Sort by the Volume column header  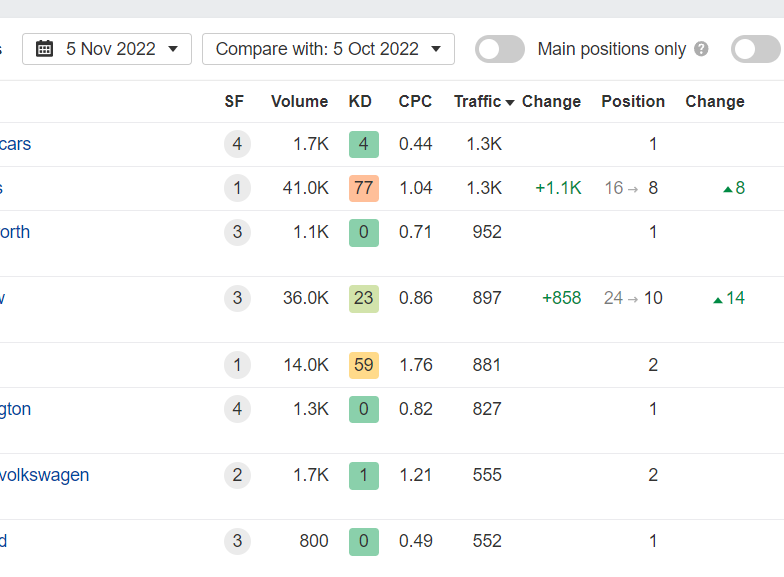point(300,102)
